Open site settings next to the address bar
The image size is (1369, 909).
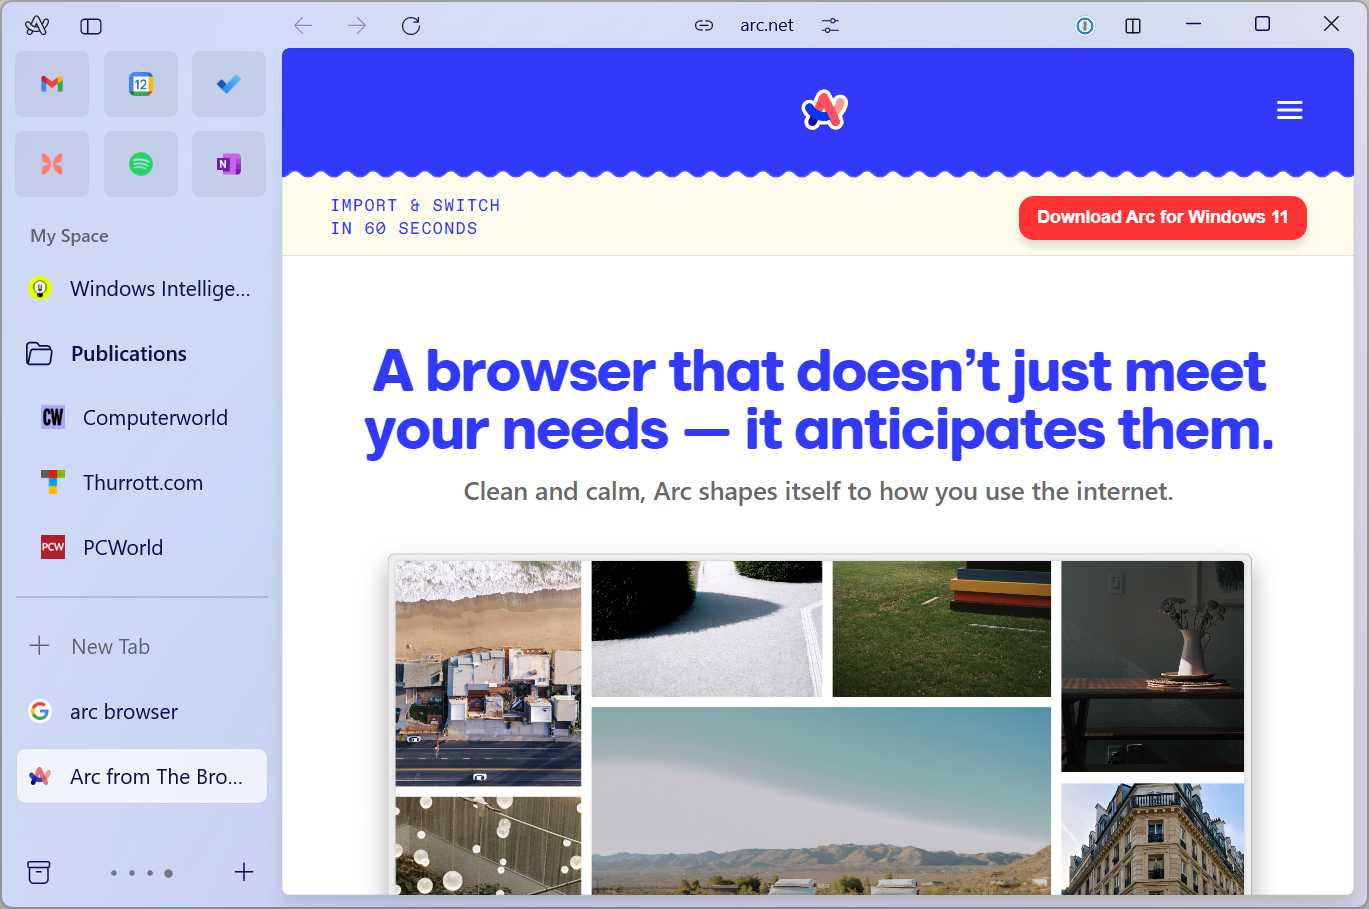click(830, 25)
